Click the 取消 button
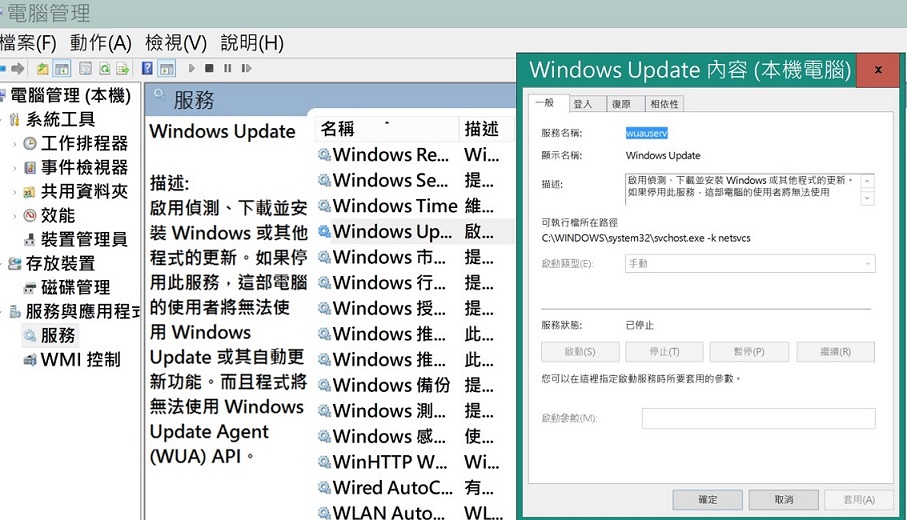This screenshot has height=520, width=907. [x=784, y=499]
